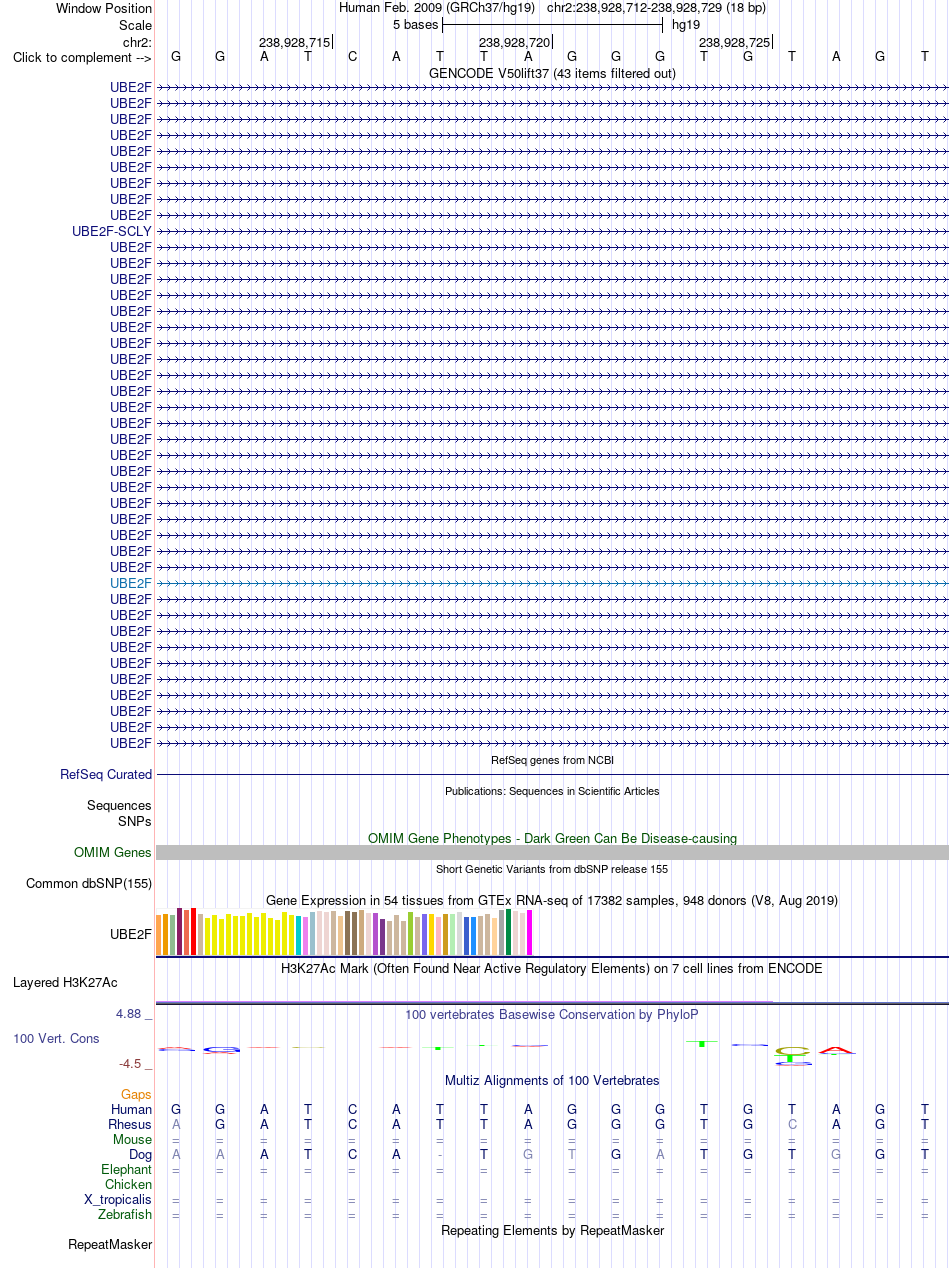Open the H3K27Ac Mark track title
This screenshot has height=1268, width=950.
coord(552,968)
